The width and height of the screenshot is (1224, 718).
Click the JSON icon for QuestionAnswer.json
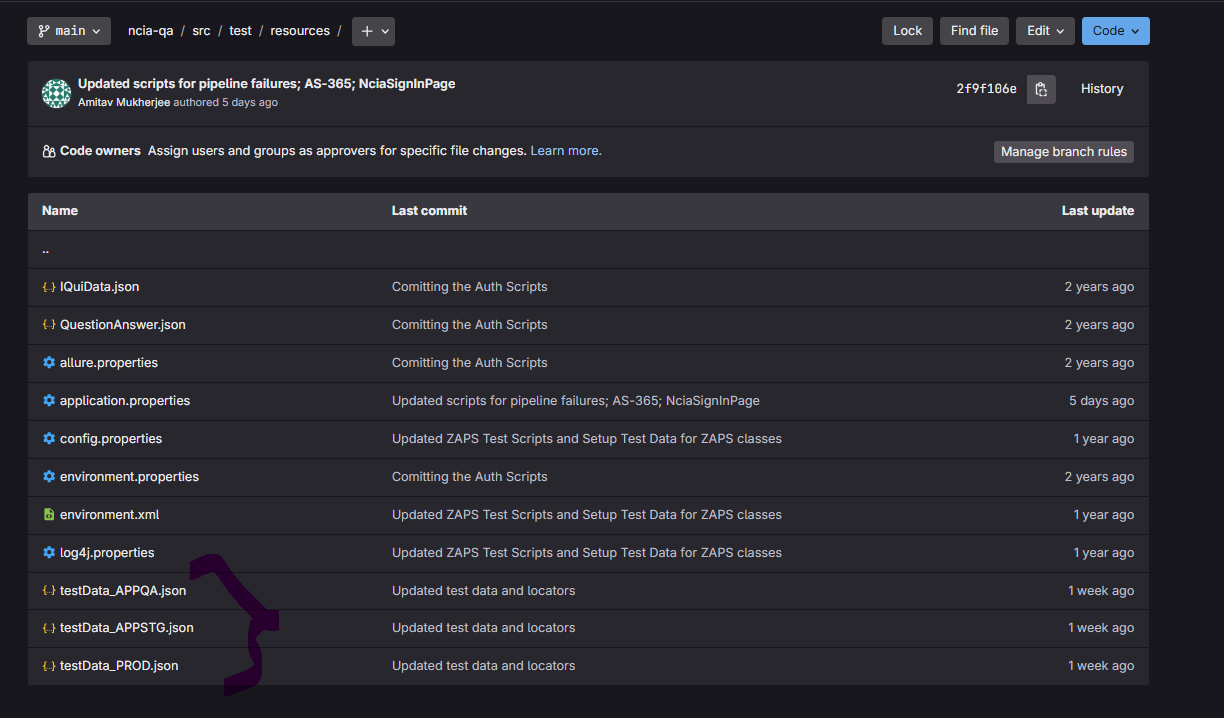(x=49, y=325)
